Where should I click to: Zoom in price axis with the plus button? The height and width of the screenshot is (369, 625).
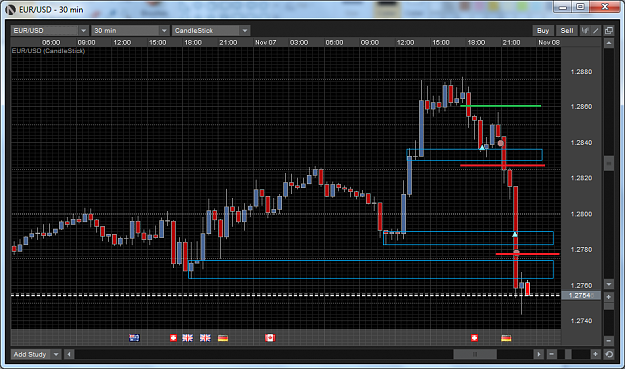coord(609,297)
